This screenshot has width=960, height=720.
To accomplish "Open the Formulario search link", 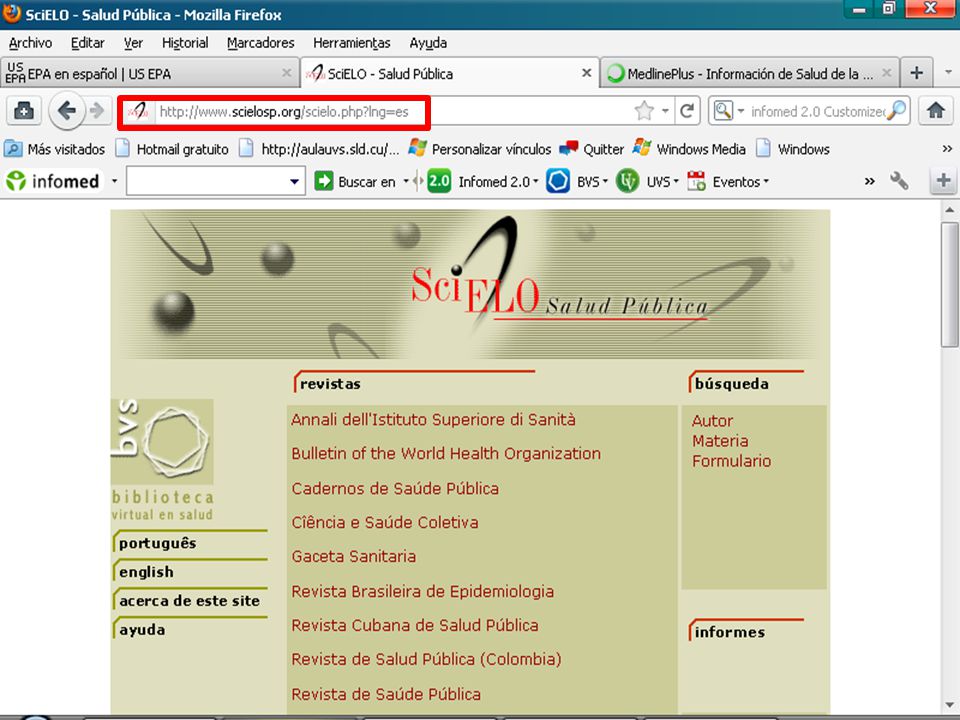I will tap(731, 461).
